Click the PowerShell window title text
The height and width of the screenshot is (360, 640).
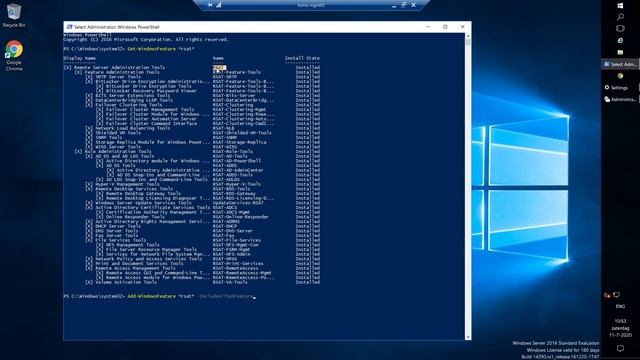[117, 27]
